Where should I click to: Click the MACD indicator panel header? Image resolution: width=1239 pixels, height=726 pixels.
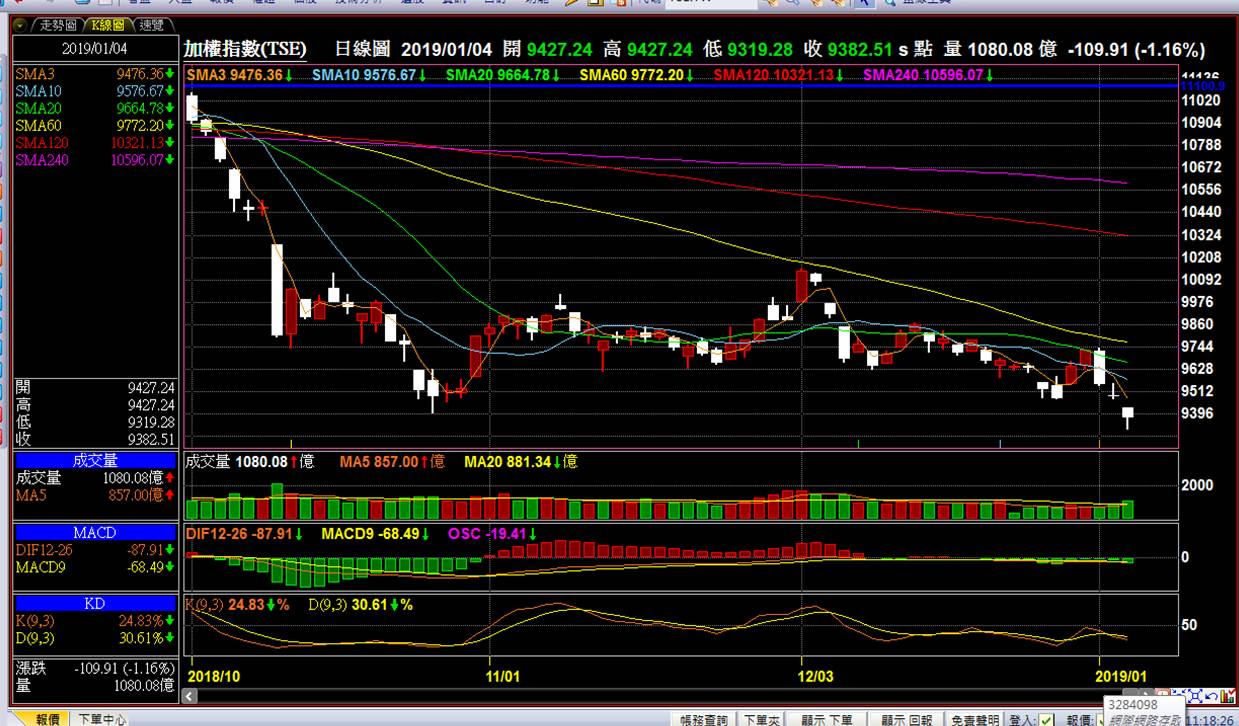(95, 532)
